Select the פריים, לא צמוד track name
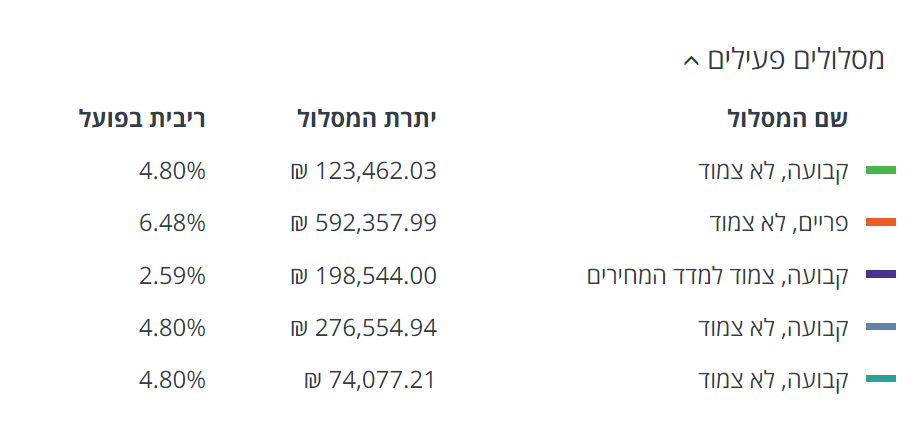 pyautogui.click(x=778, y=223)
